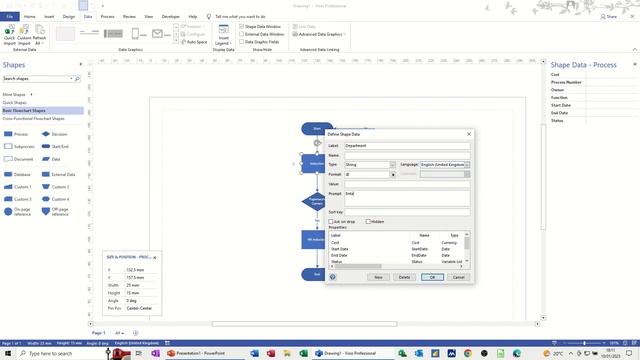
Task: Switch to the Developer tab
Action: 171,17
